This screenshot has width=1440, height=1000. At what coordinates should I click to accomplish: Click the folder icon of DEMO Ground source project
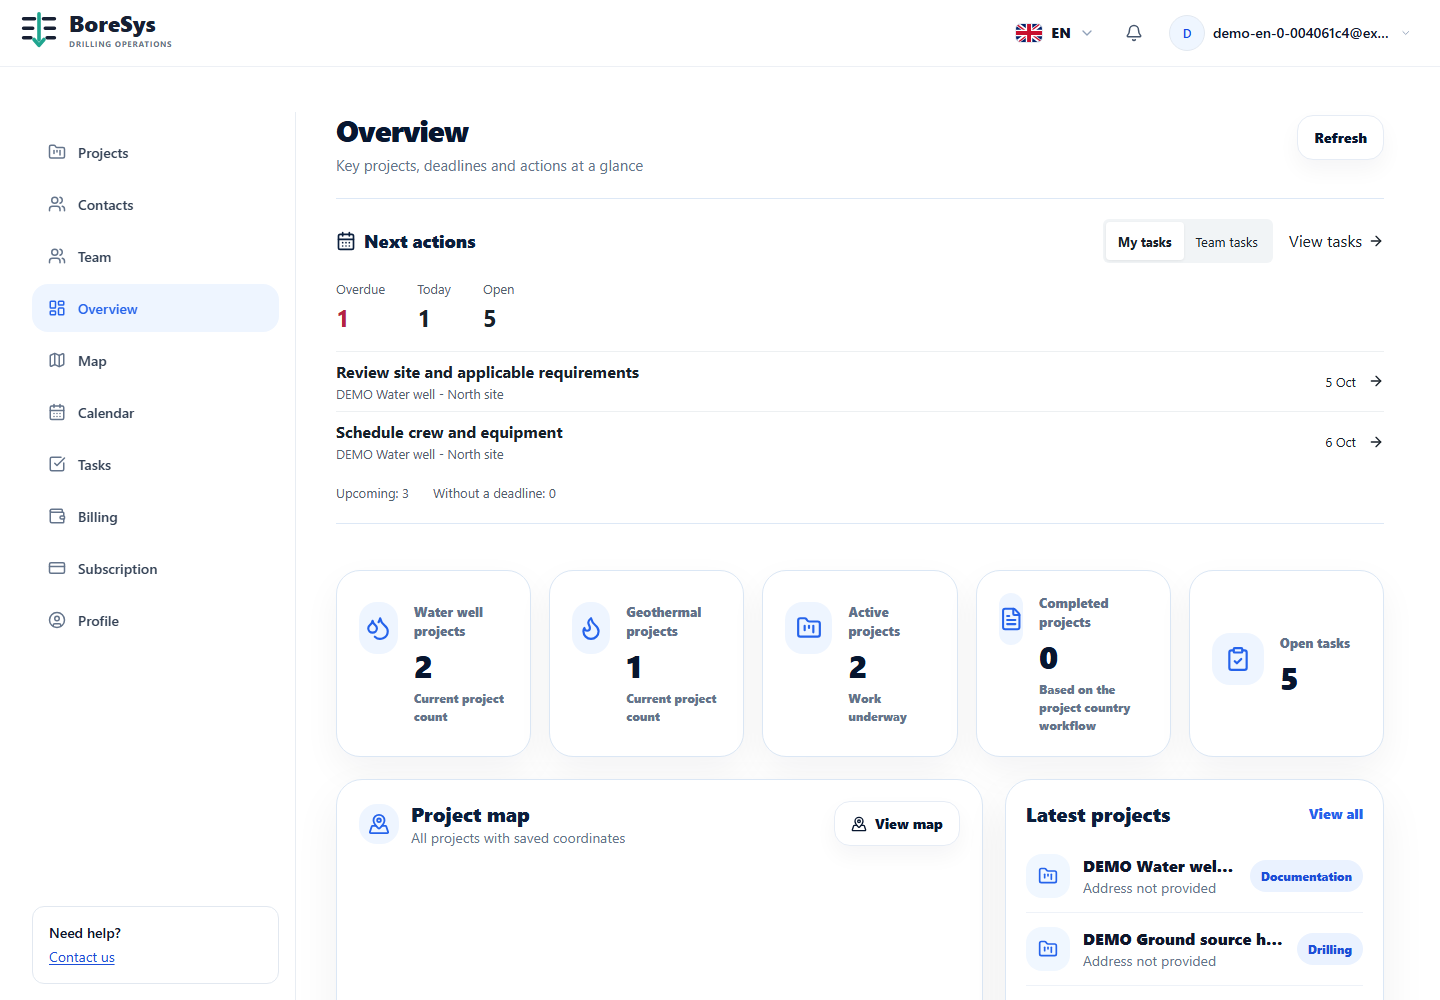pyautogui.click(x=1048, y=949)
